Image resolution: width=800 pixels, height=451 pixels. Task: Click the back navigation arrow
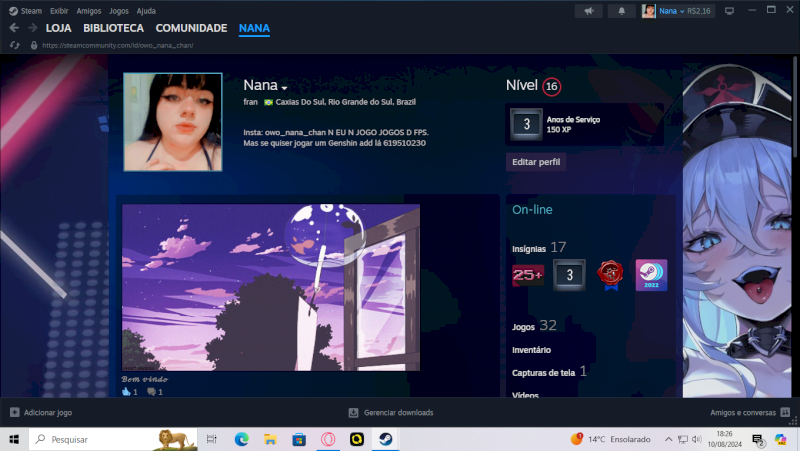(x=14, y=28)
